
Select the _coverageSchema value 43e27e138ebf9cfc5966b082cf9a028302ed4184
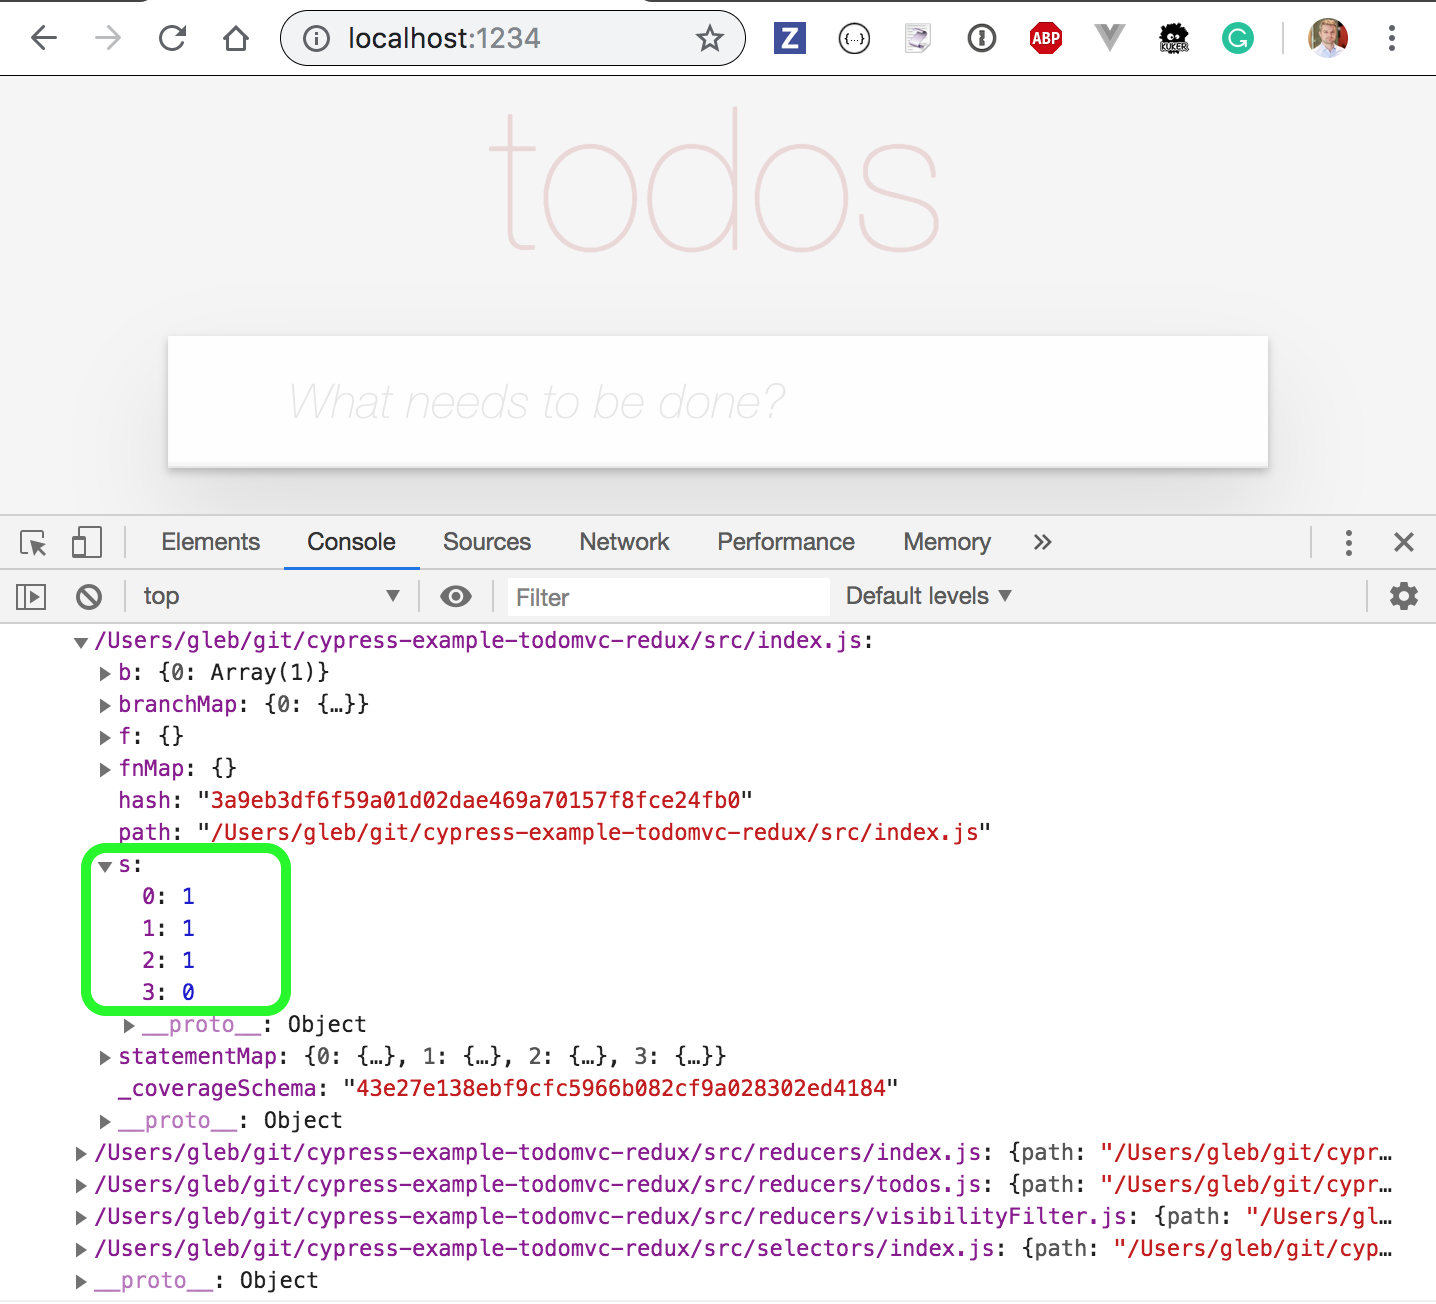tap(621, 1088)
